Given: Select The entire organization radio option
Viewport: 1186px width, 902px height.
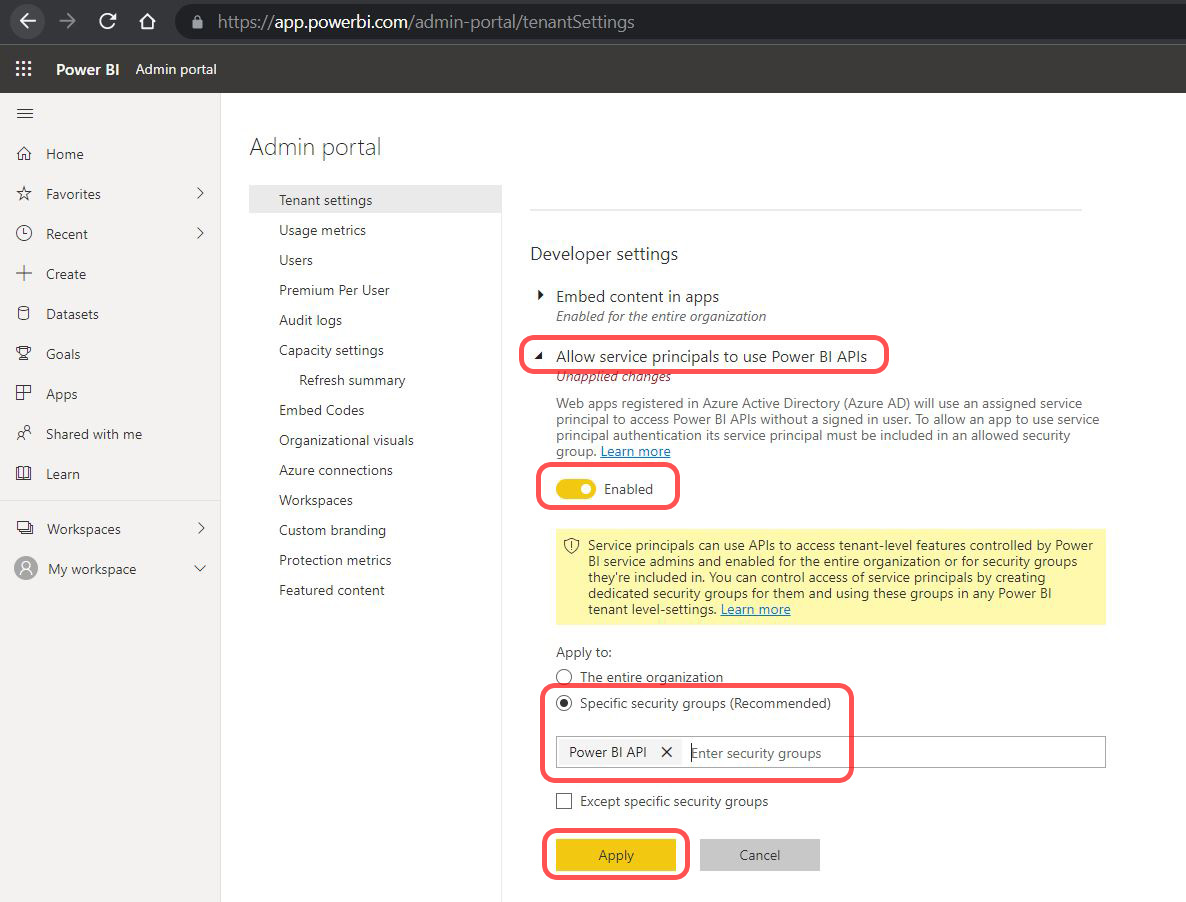Looking at the screenshot, I should pyautogui.click(x=564, y=677).
